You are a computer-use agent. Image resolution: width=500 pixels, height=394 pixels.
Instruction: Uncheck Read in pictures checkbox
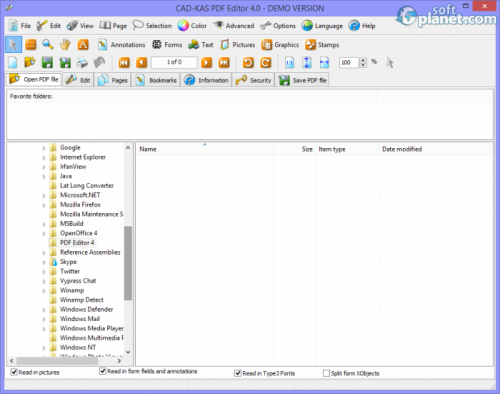(14, 372)
